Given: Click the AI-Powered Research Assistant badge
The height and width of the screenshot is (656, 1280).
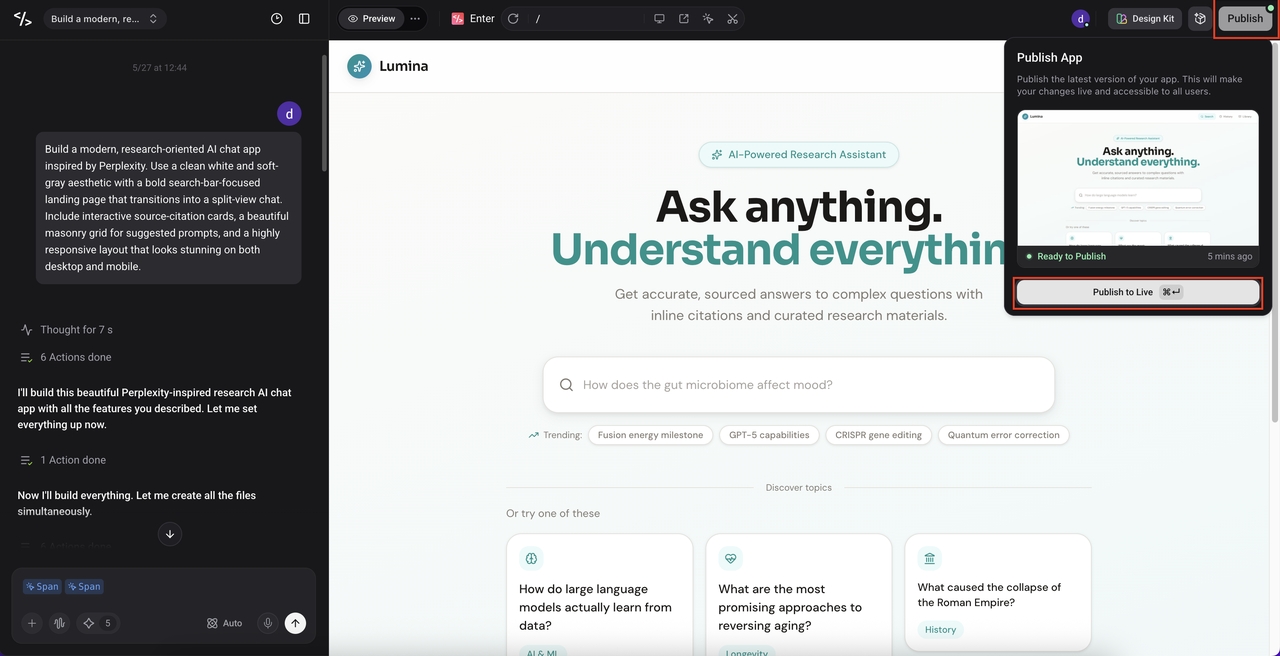Looking at the screenshot, I should [x=798, y=155].
